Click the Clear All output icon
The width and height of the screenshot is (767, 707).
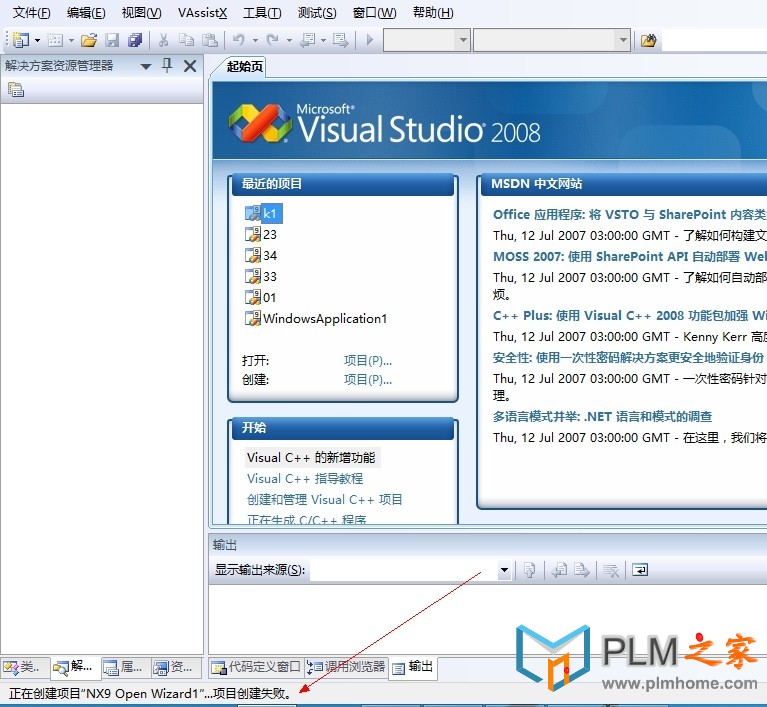[611, 570]
